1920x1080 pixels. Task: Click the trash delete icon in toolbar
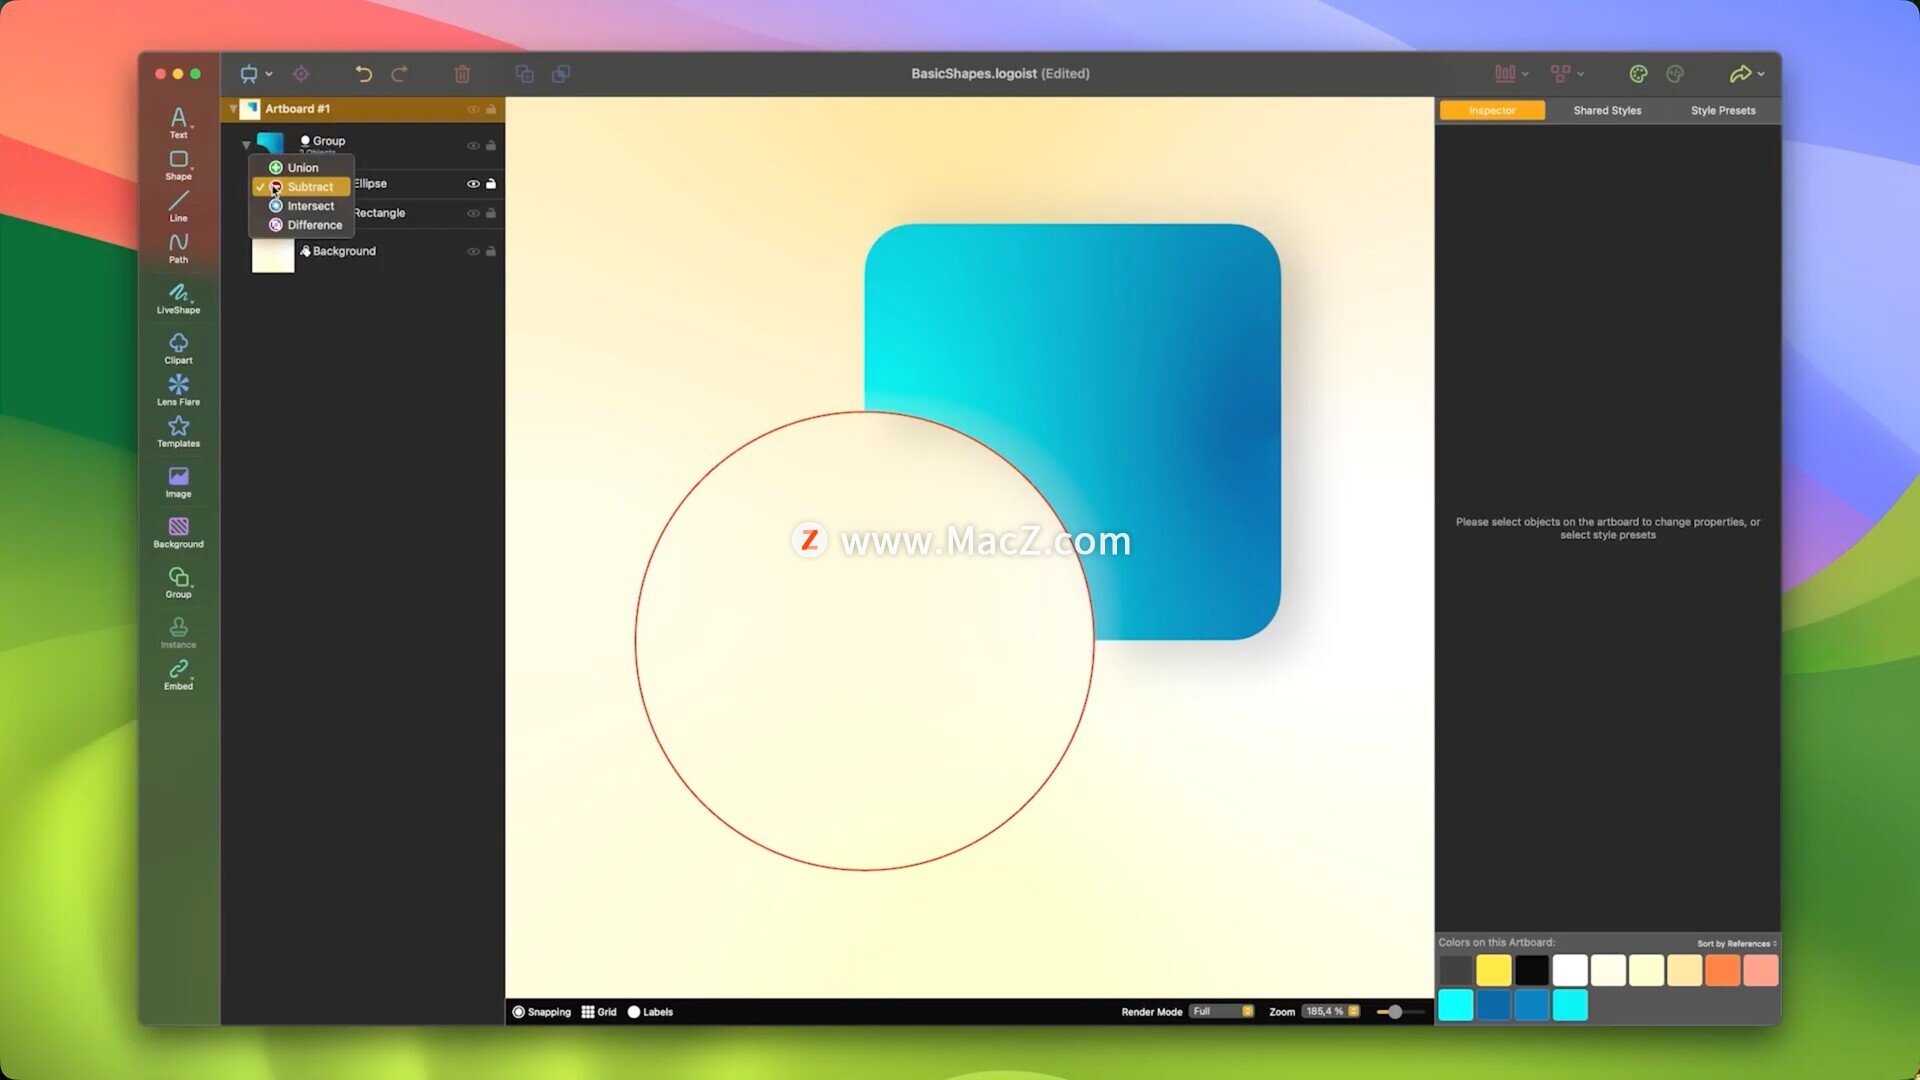tap(462, 74)
